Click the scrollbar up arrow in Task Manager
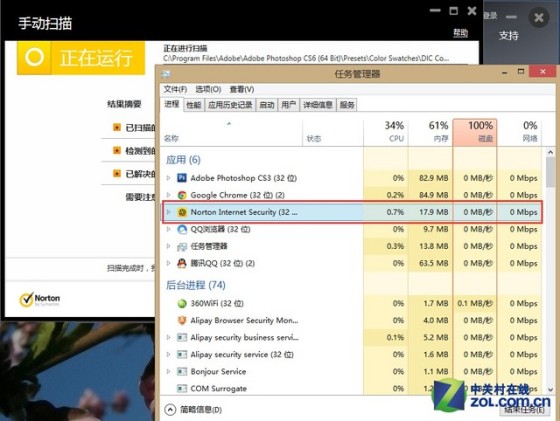This screenshot has width=560, height=421. (550, 152)
